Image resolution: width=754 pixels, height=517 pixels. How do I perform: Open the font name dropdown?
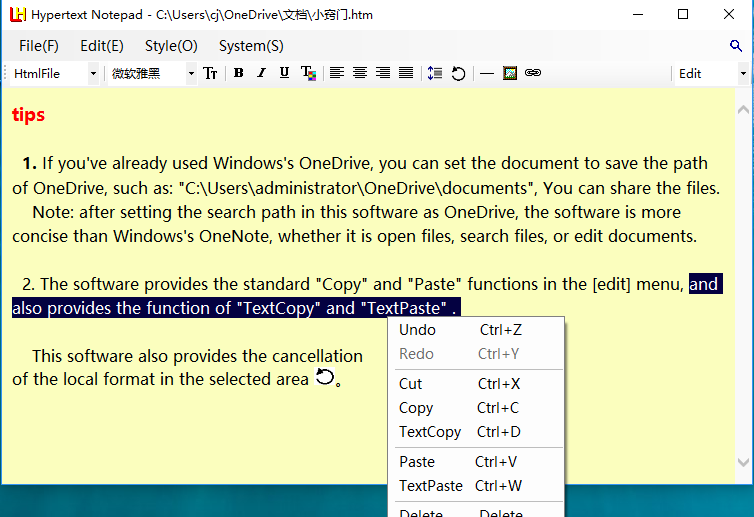(191, 74)
